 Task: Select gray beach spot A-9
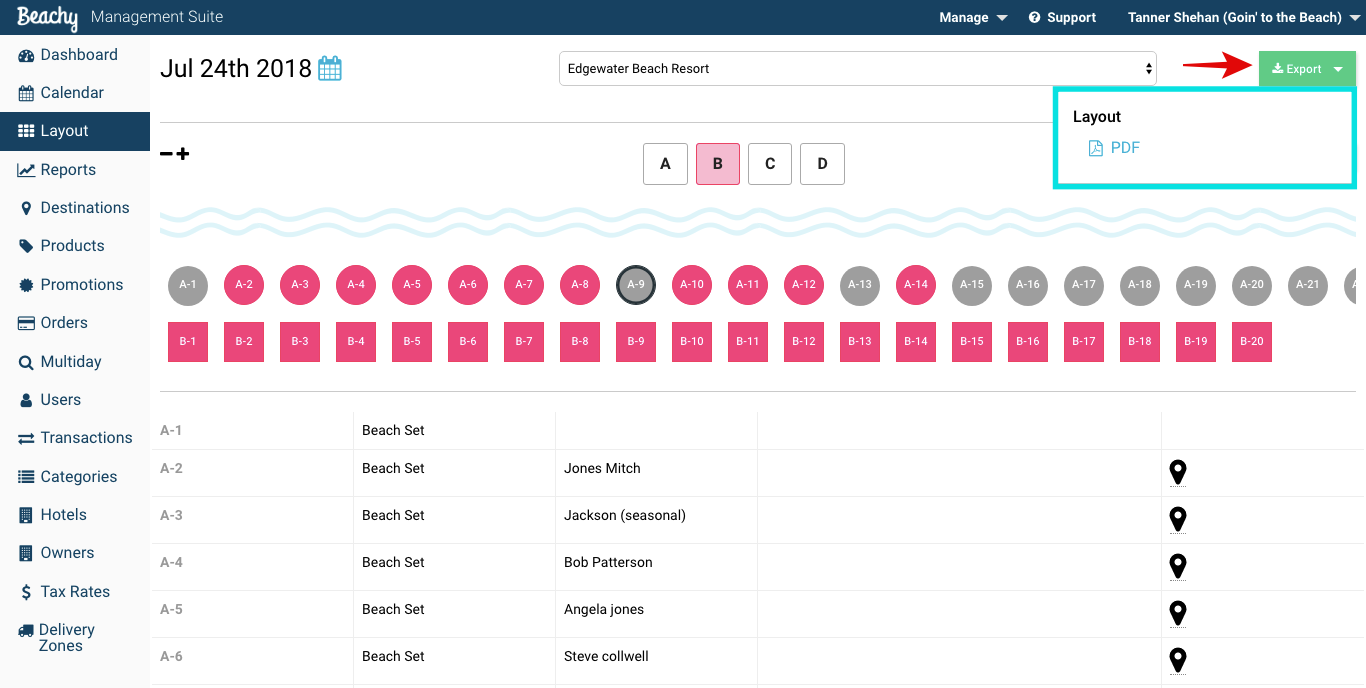point(636,285)
